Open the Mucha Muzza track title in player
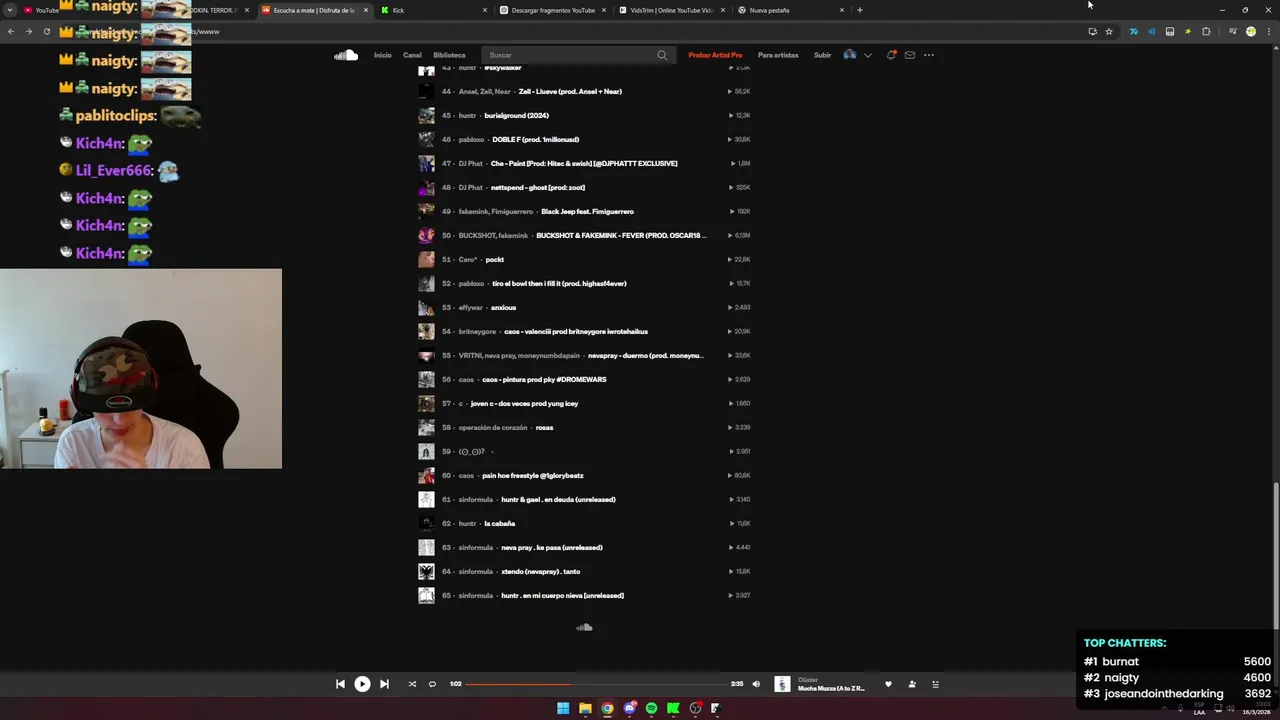This screenshot has width=1280, height=720. 831,688
